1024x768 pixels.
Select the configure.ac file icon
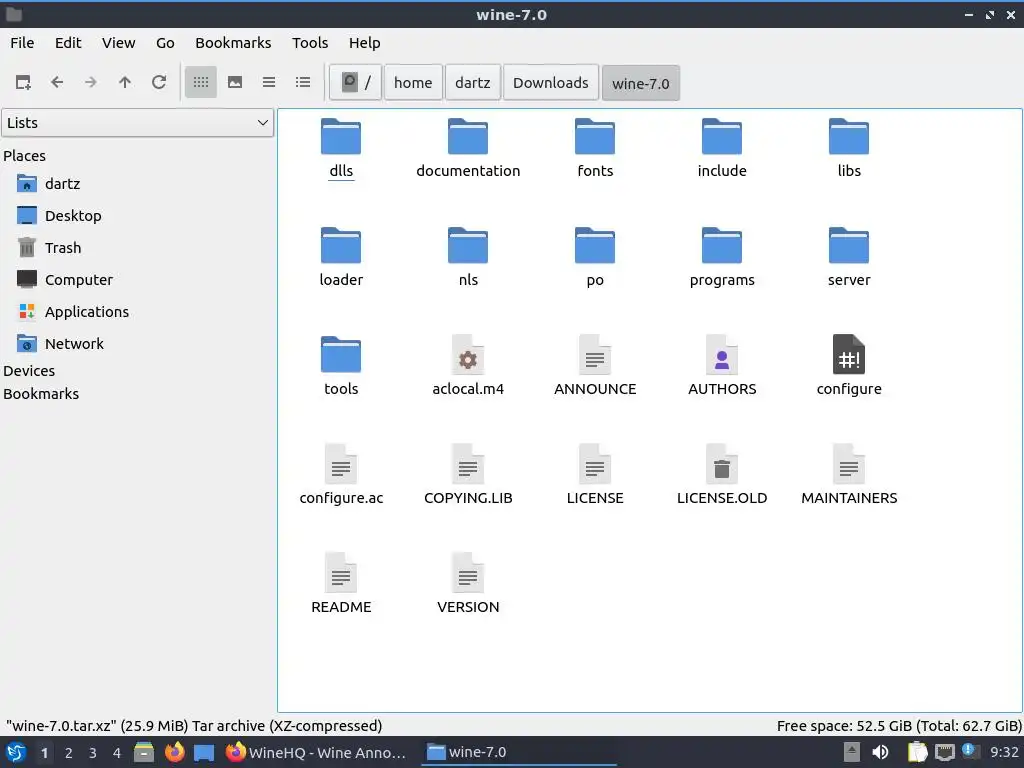tap(341, 464)
